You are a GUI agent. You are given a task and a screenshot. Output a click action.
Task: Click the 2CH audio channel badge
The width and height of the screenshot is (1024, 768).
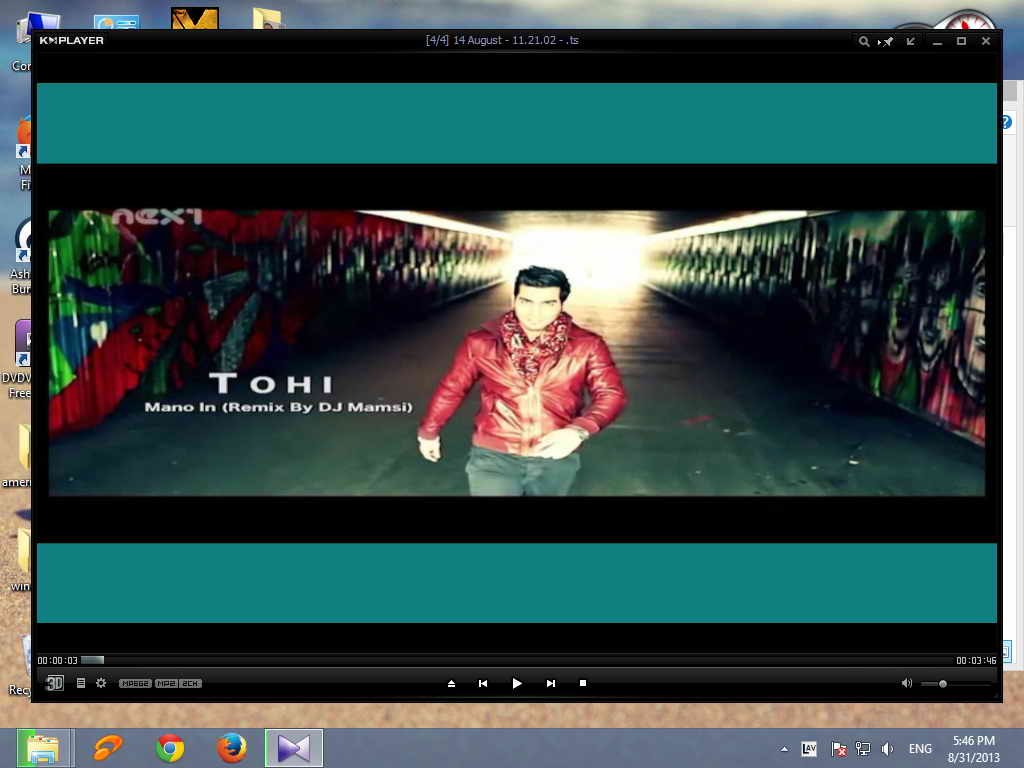click(x=190, y=683)
